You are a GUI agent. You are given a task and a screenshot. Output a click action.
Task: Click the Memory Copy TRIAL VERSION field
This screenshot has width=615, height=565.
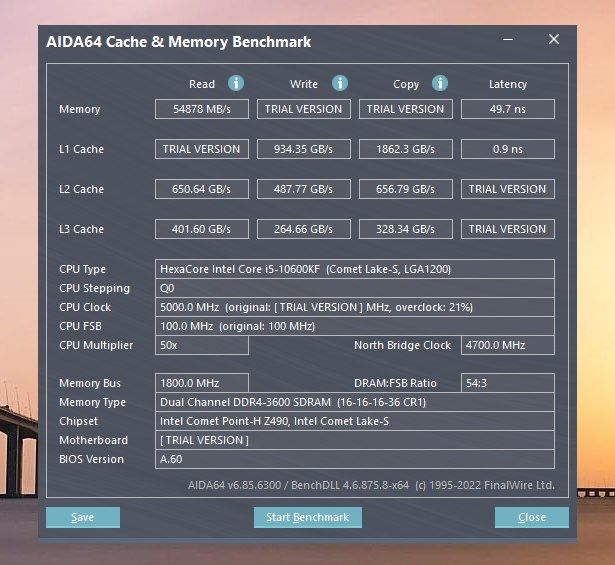point(406,109)
